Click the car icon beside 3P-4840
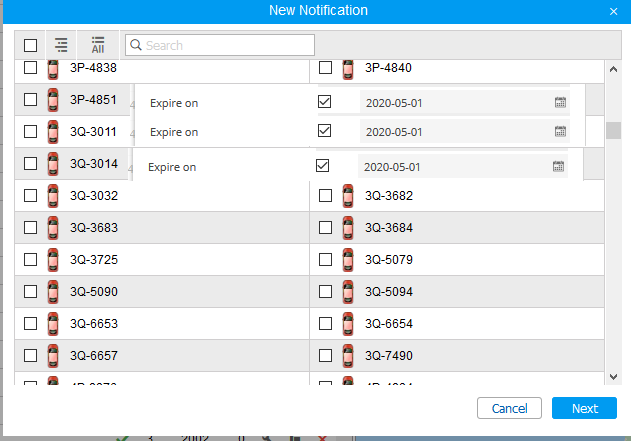This screenshot has width=631, height=441. [x=347, y=68]
